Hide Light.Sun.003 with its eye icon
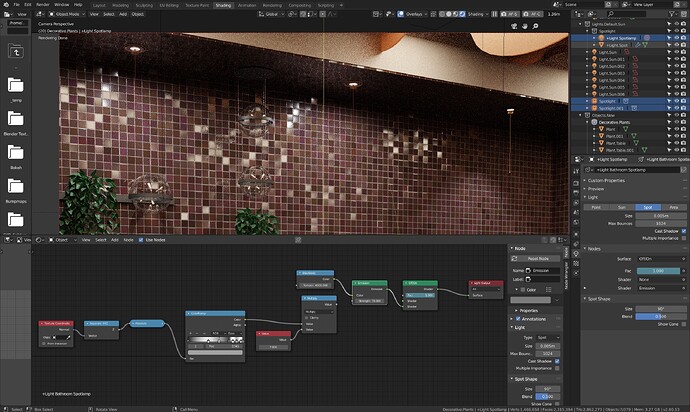Screen dimensions: 690x412 [x=676, y=73]
